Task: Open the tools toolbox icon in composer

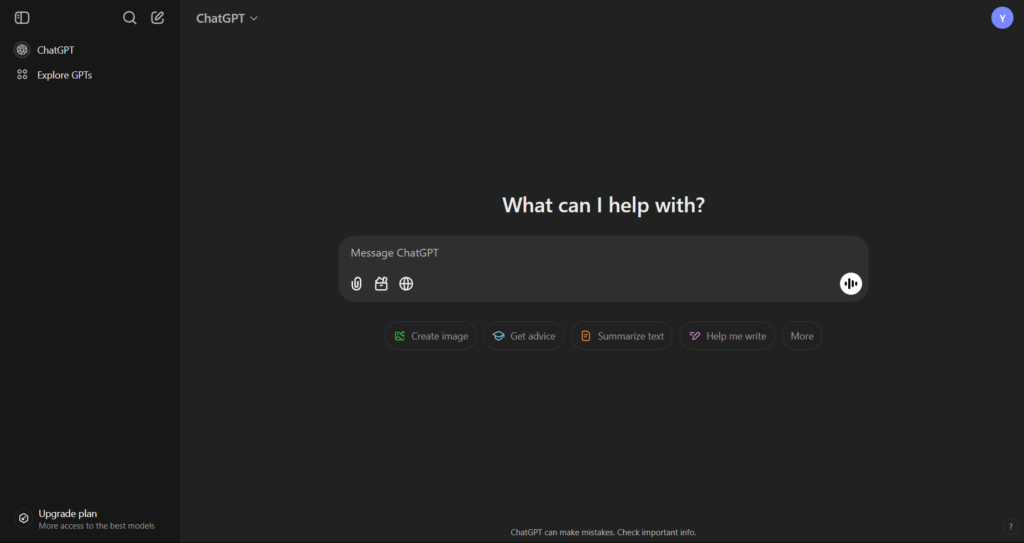Action: click(381, 284)
